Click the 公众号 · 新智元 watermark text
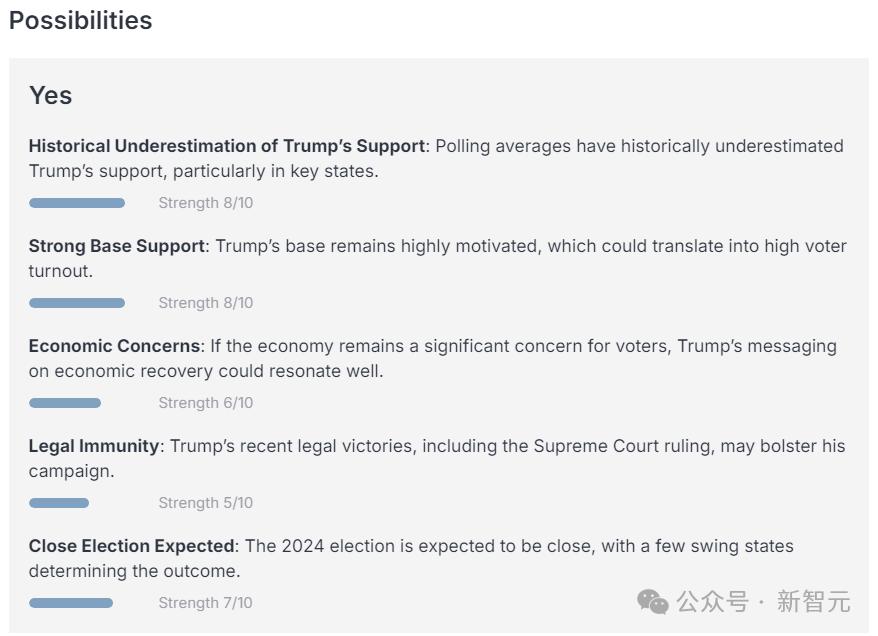This screenshot has width=878, height=636. coord(763,601)
